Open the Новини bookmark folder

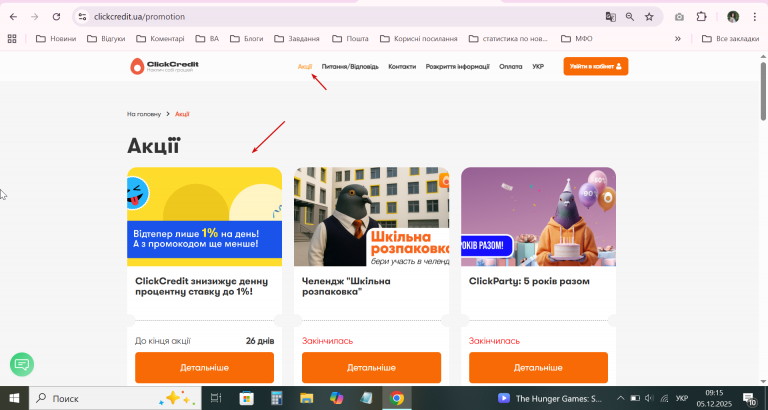[x=56, y=38]
